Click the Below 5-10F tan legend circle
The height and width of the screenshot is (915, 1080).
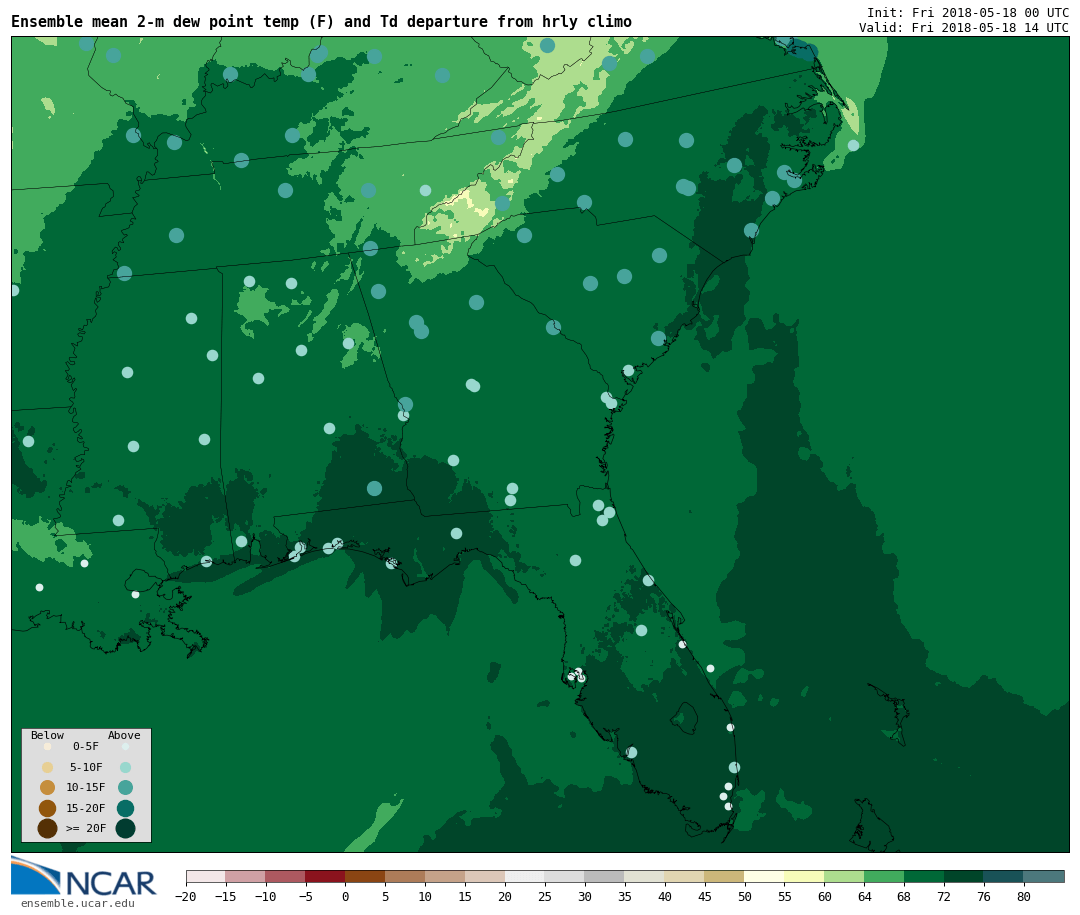click(48, 767)
